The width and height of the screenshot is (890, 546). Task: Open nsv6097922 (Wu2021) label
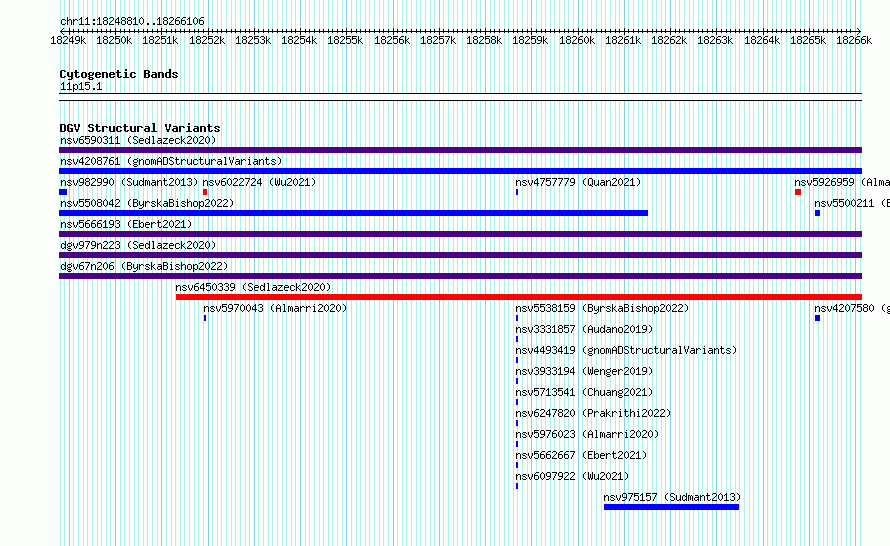tap(572, 476)
